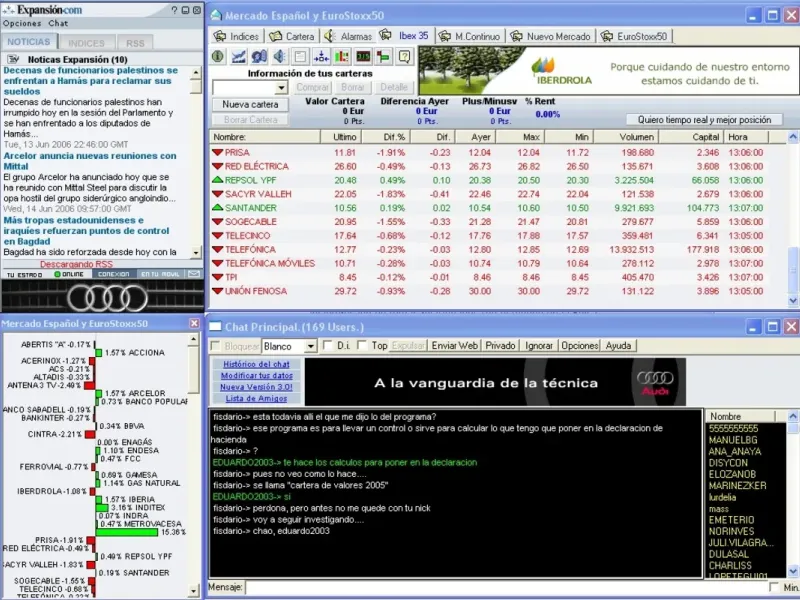Open the Blanco color dropdown in chat
This screenshot has width=800, height=600.
click(x=310, y=346)
